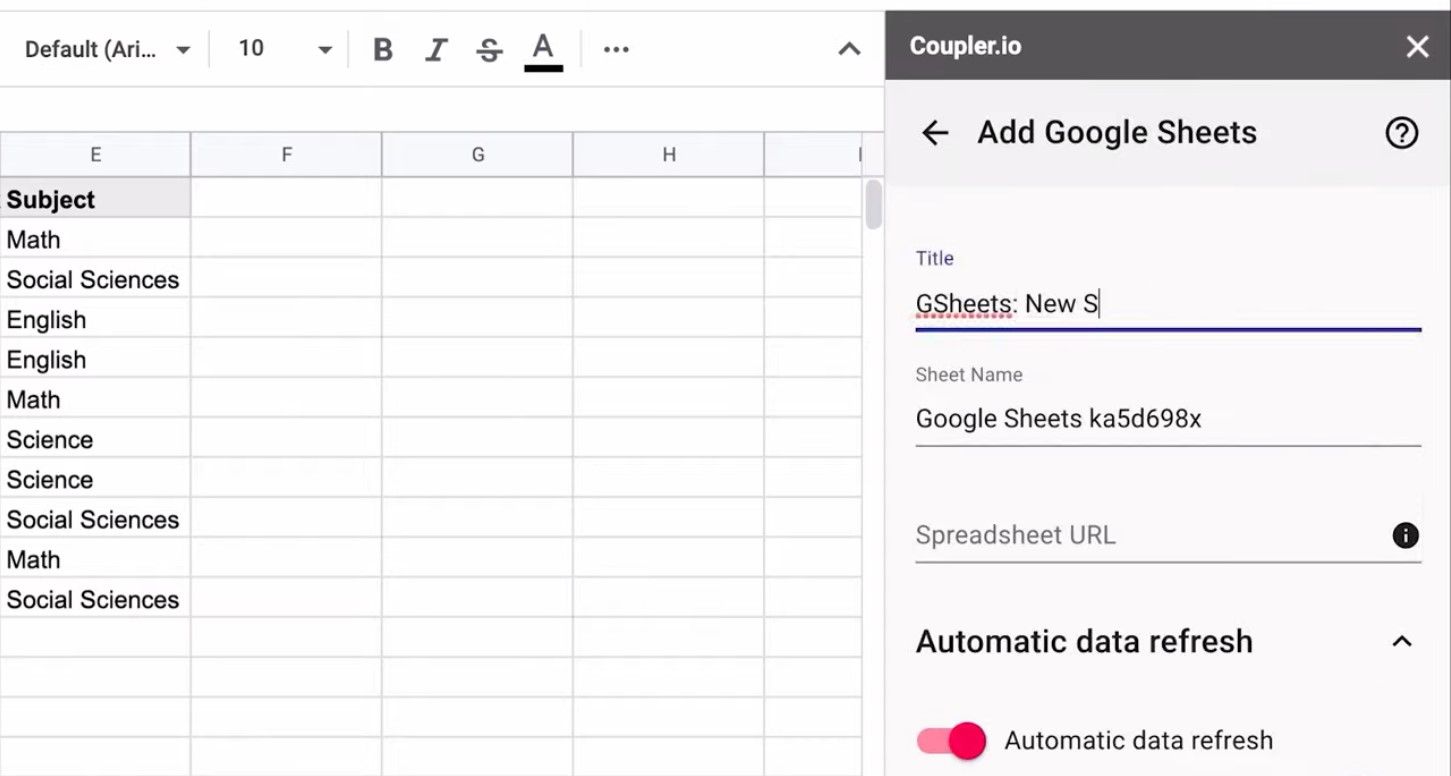Focus the Title input field
Viewport: 1451px width, 776px height.
[1168, 304]
